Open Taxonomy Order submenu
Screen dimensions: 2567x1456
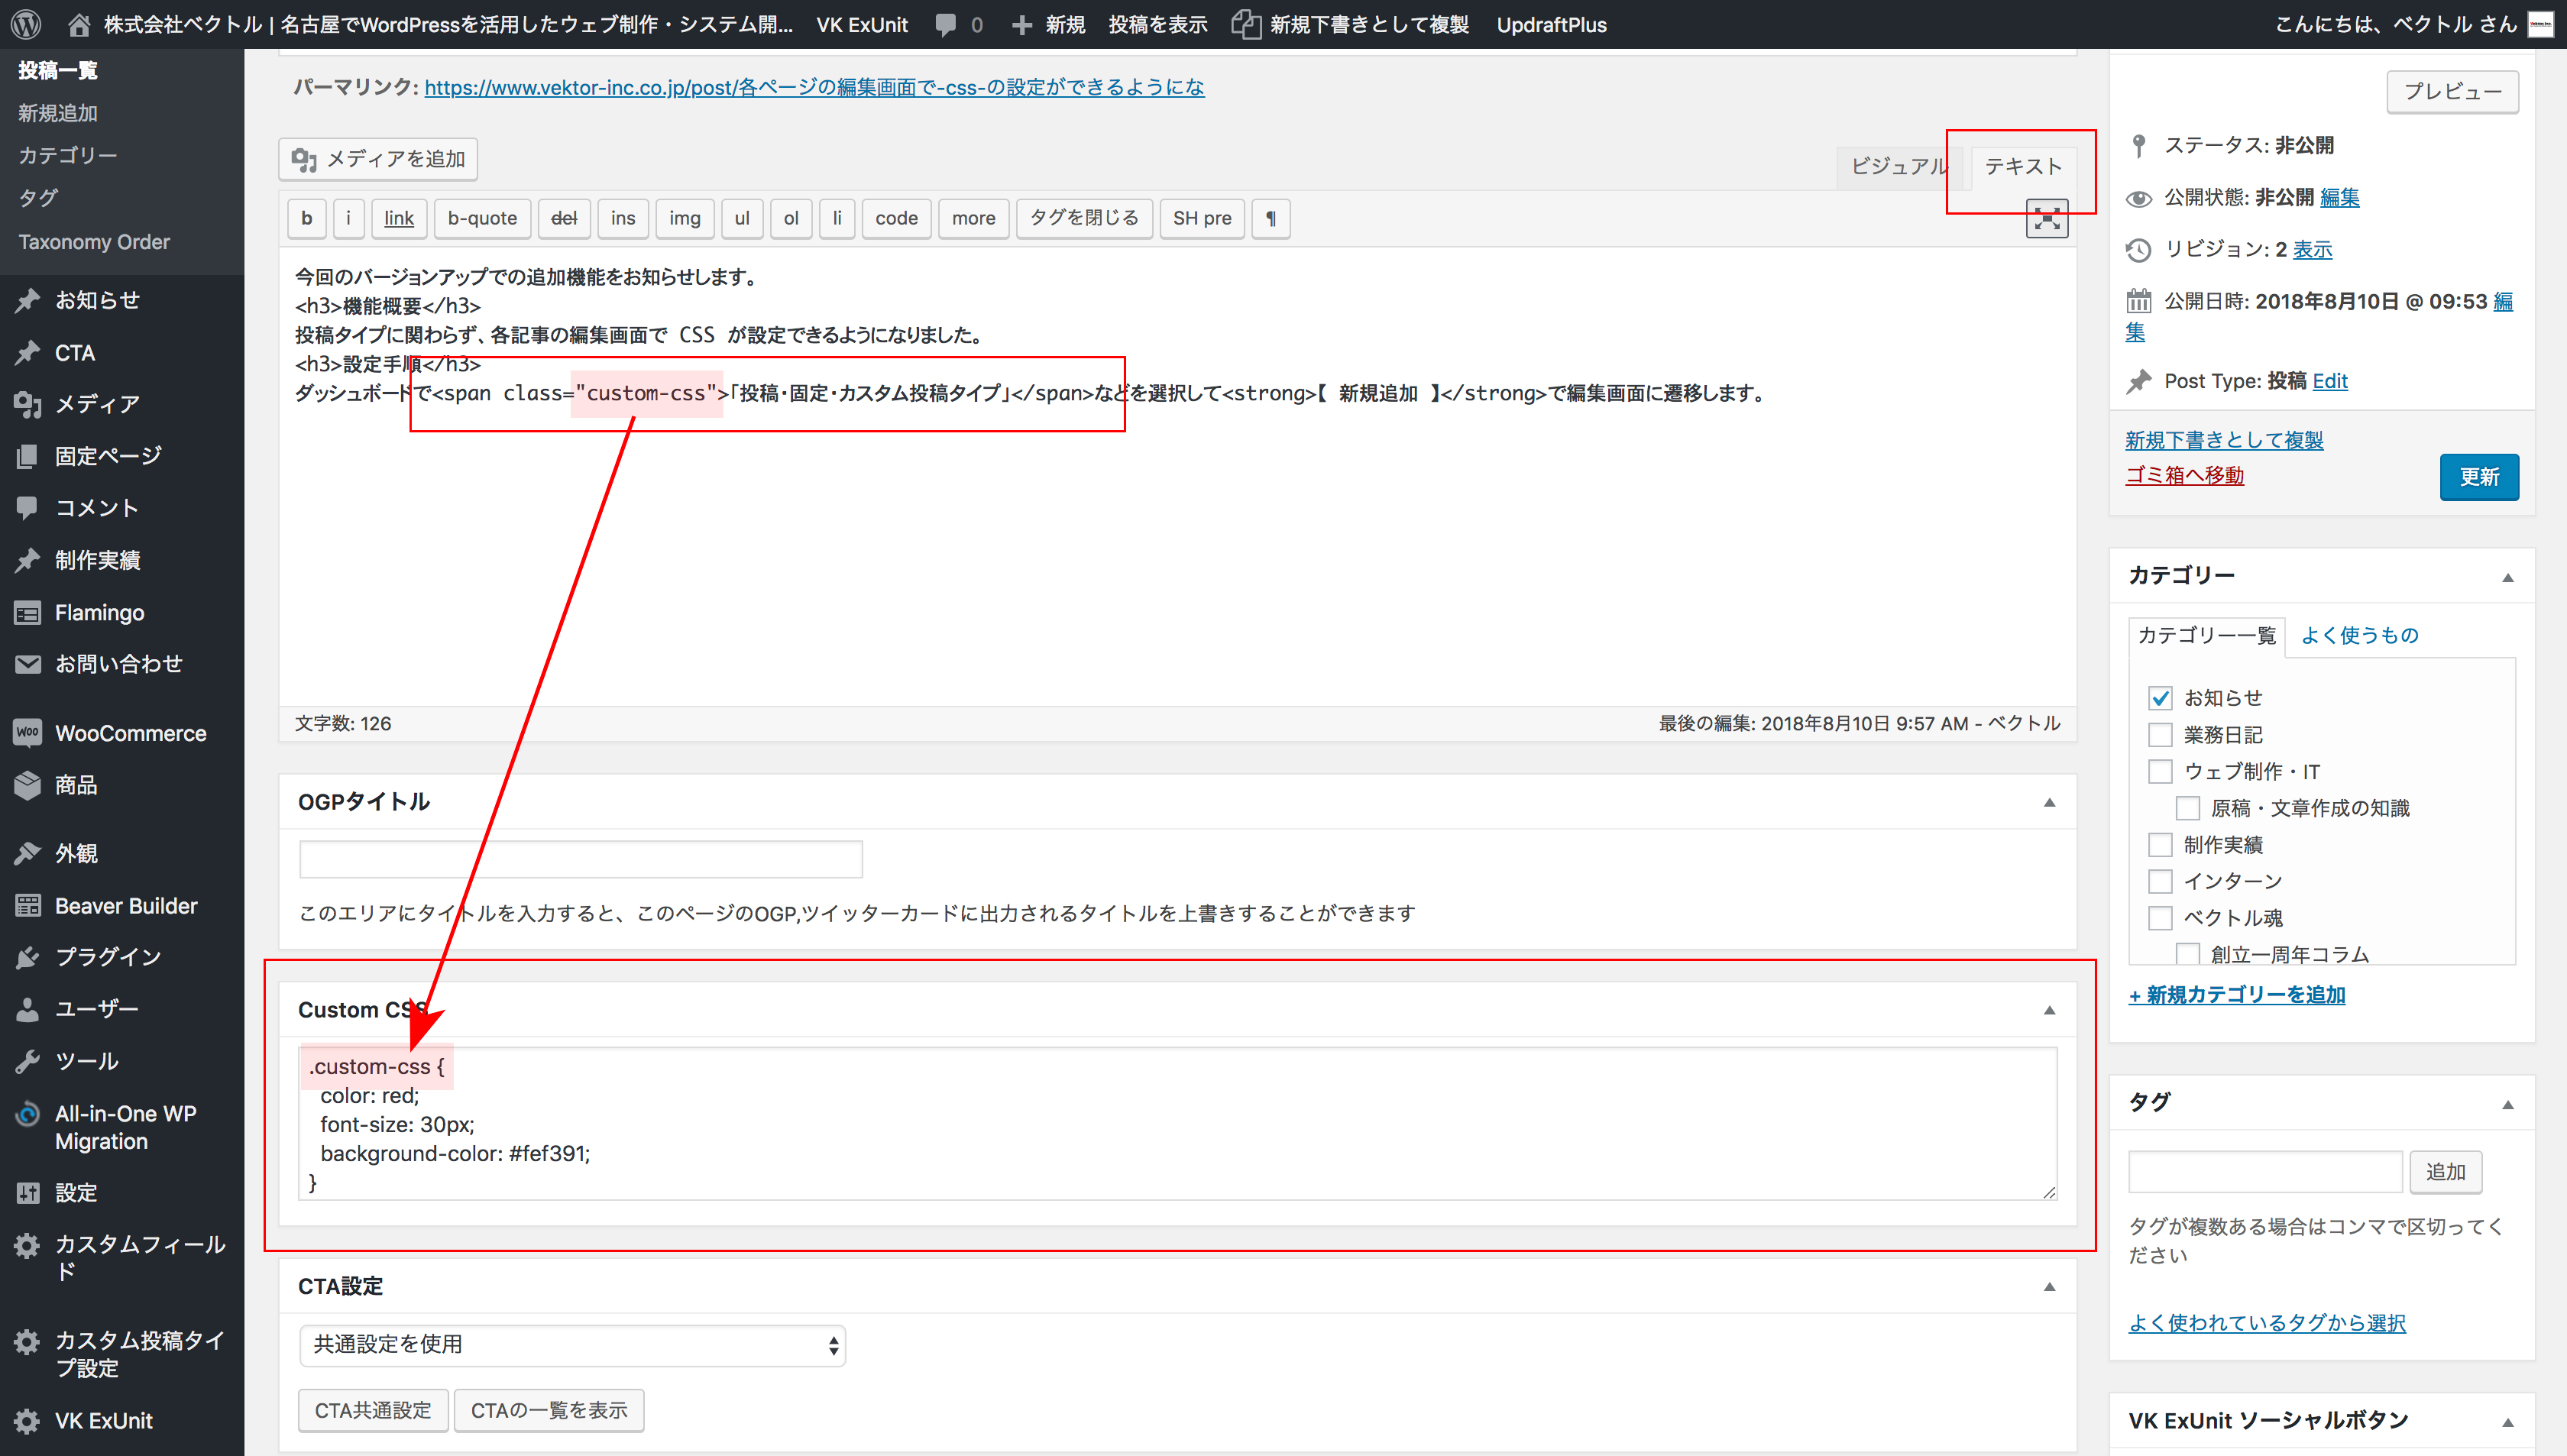click(x=94, y=242)
